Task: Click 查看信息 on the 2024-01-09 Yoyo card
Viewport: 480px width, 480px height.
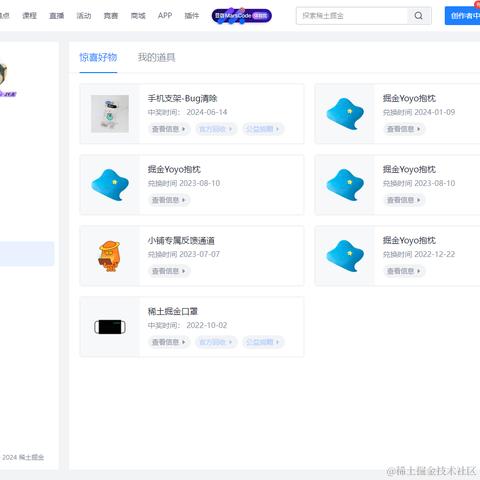Action: click(x=404, y=129)
